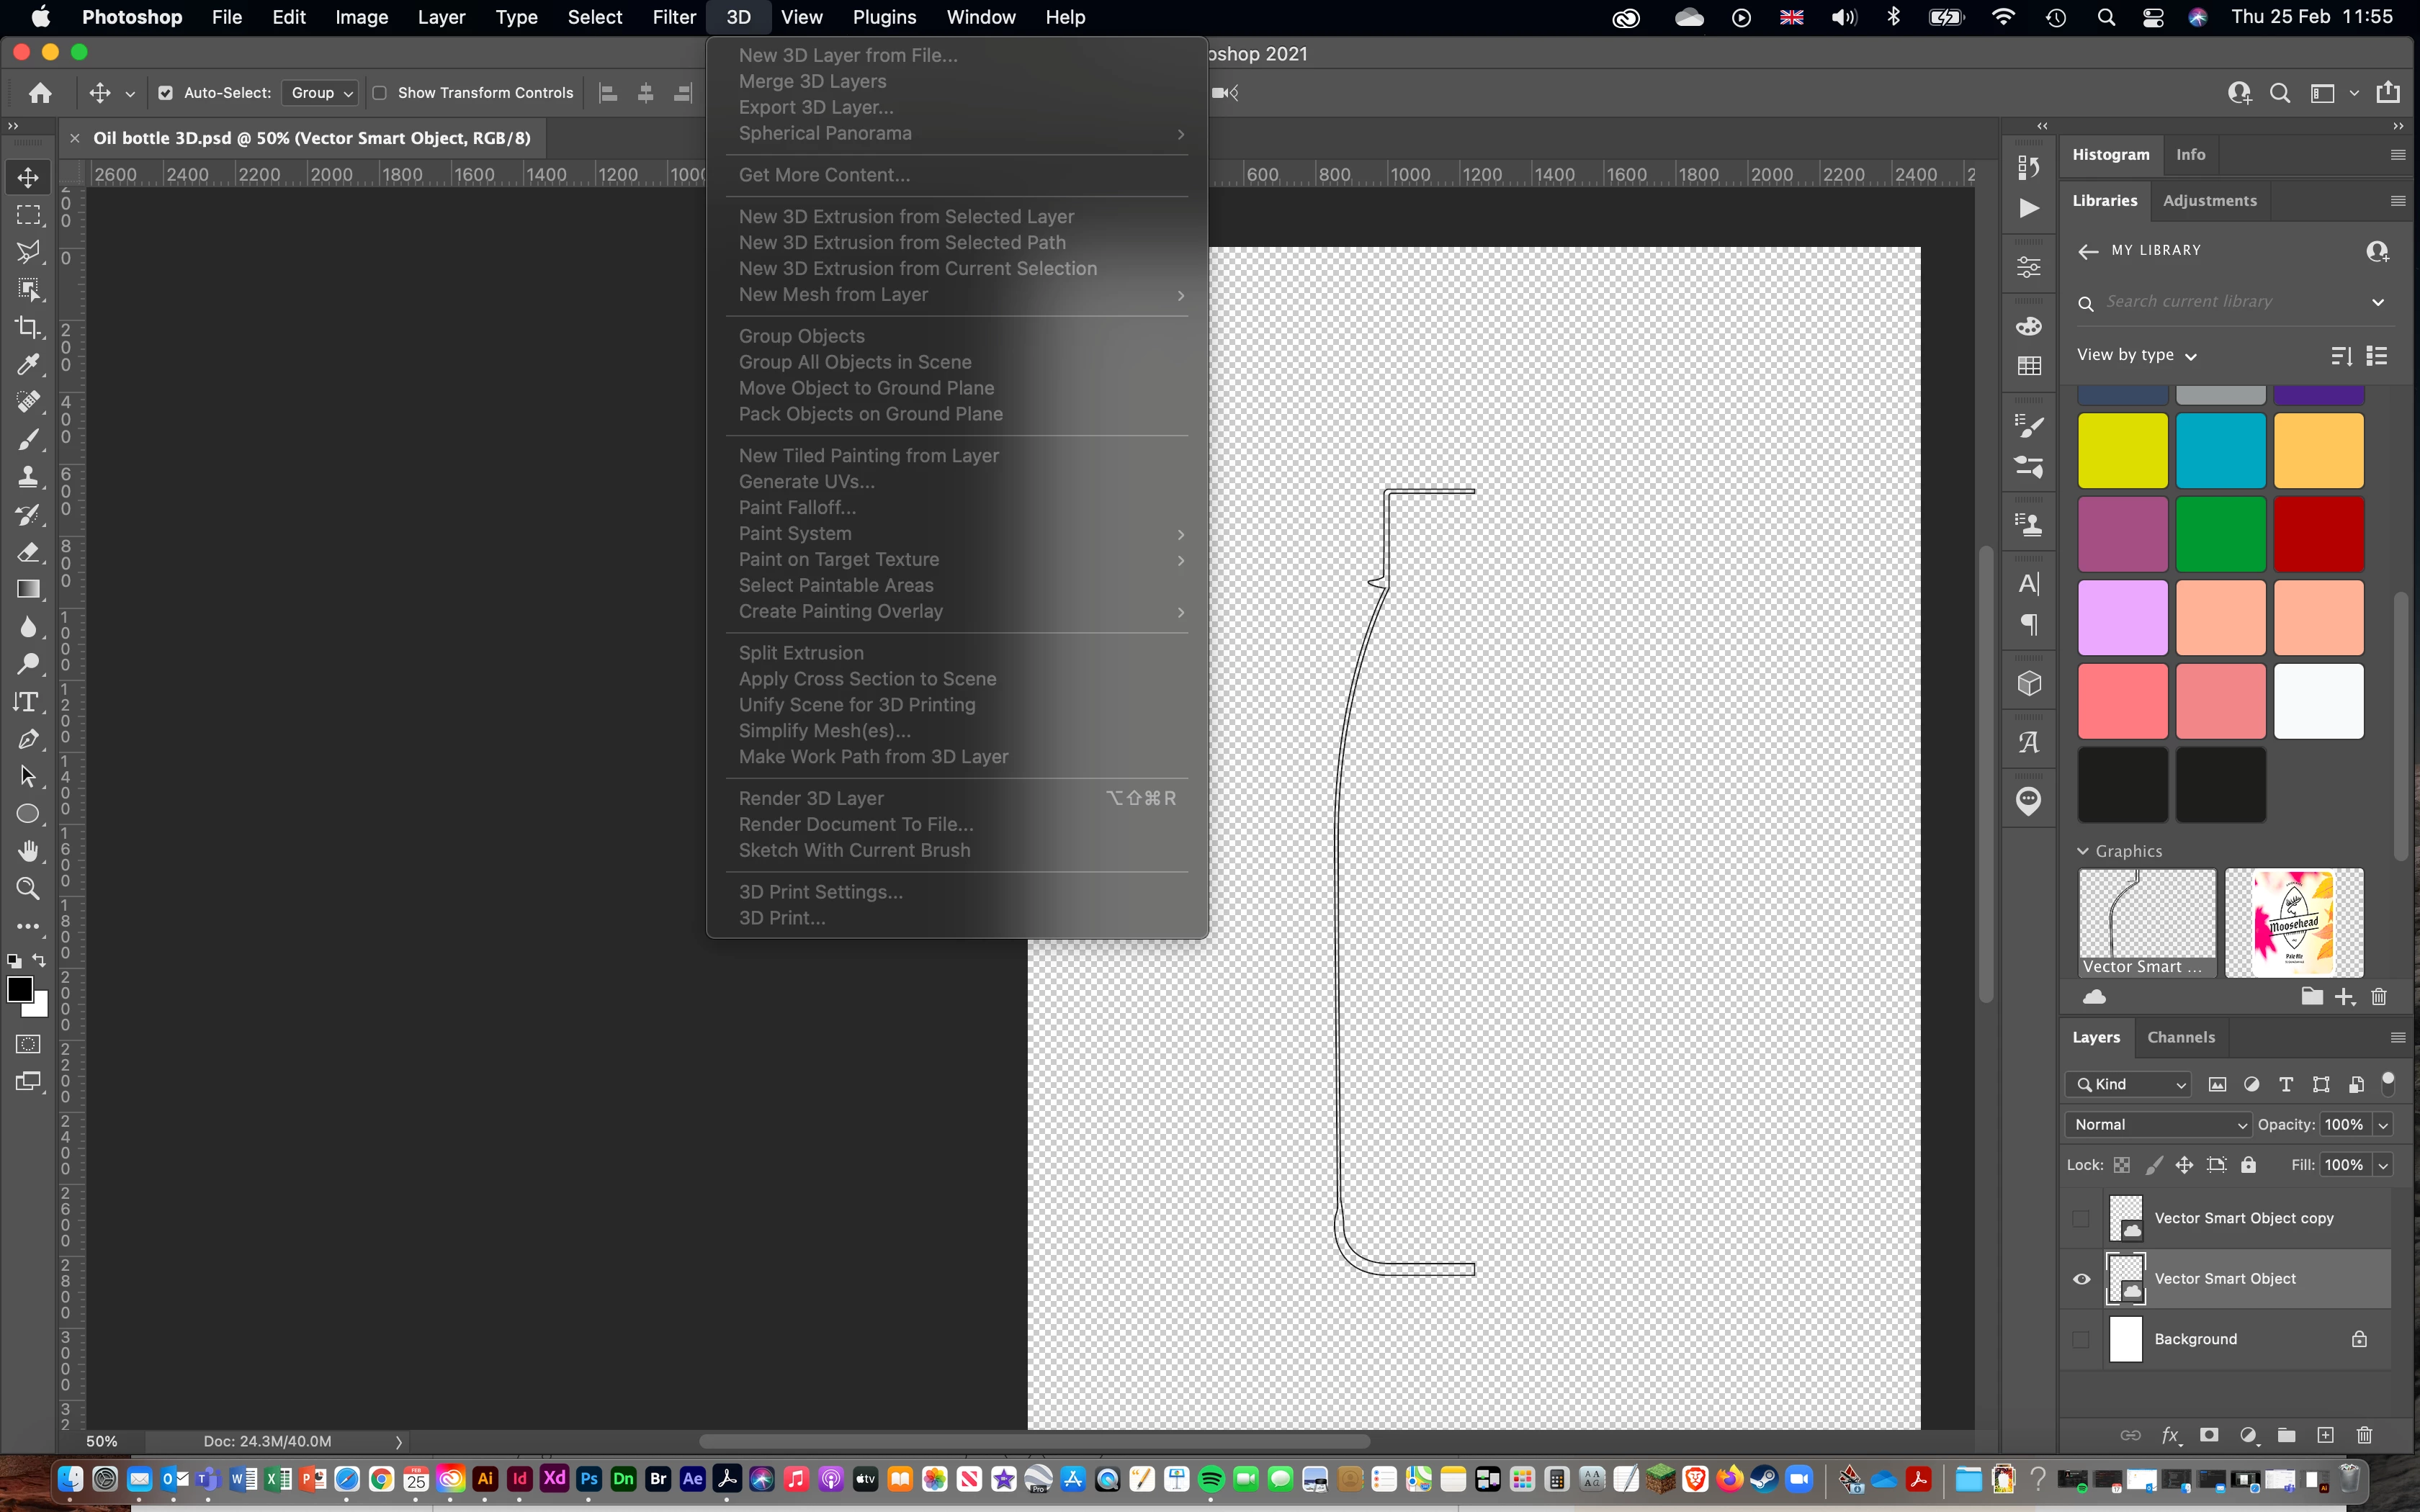Screen dimensions: 2420x1512
Task: Select the Brush tool
Action: [x=28, y=439]
